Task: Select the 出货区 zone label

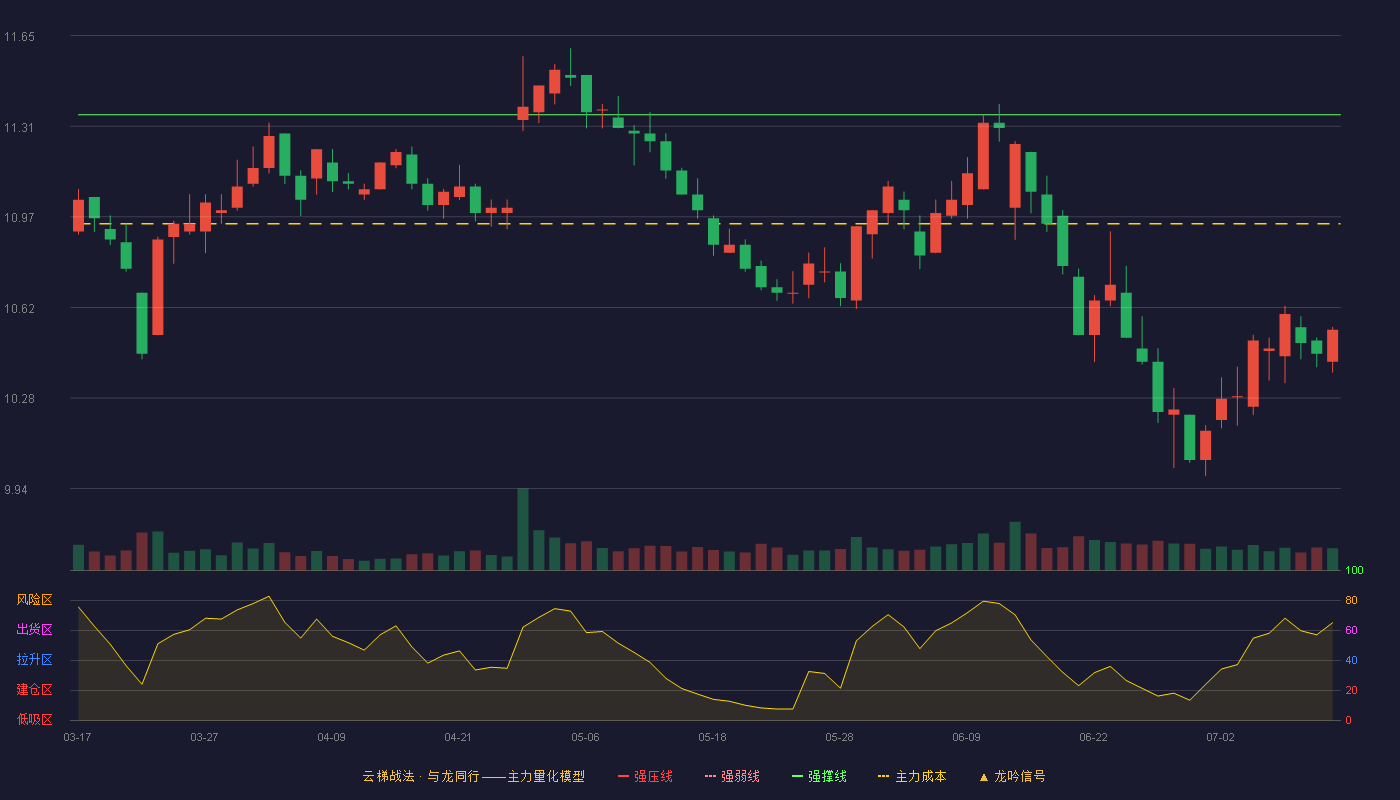Action: 34,630
